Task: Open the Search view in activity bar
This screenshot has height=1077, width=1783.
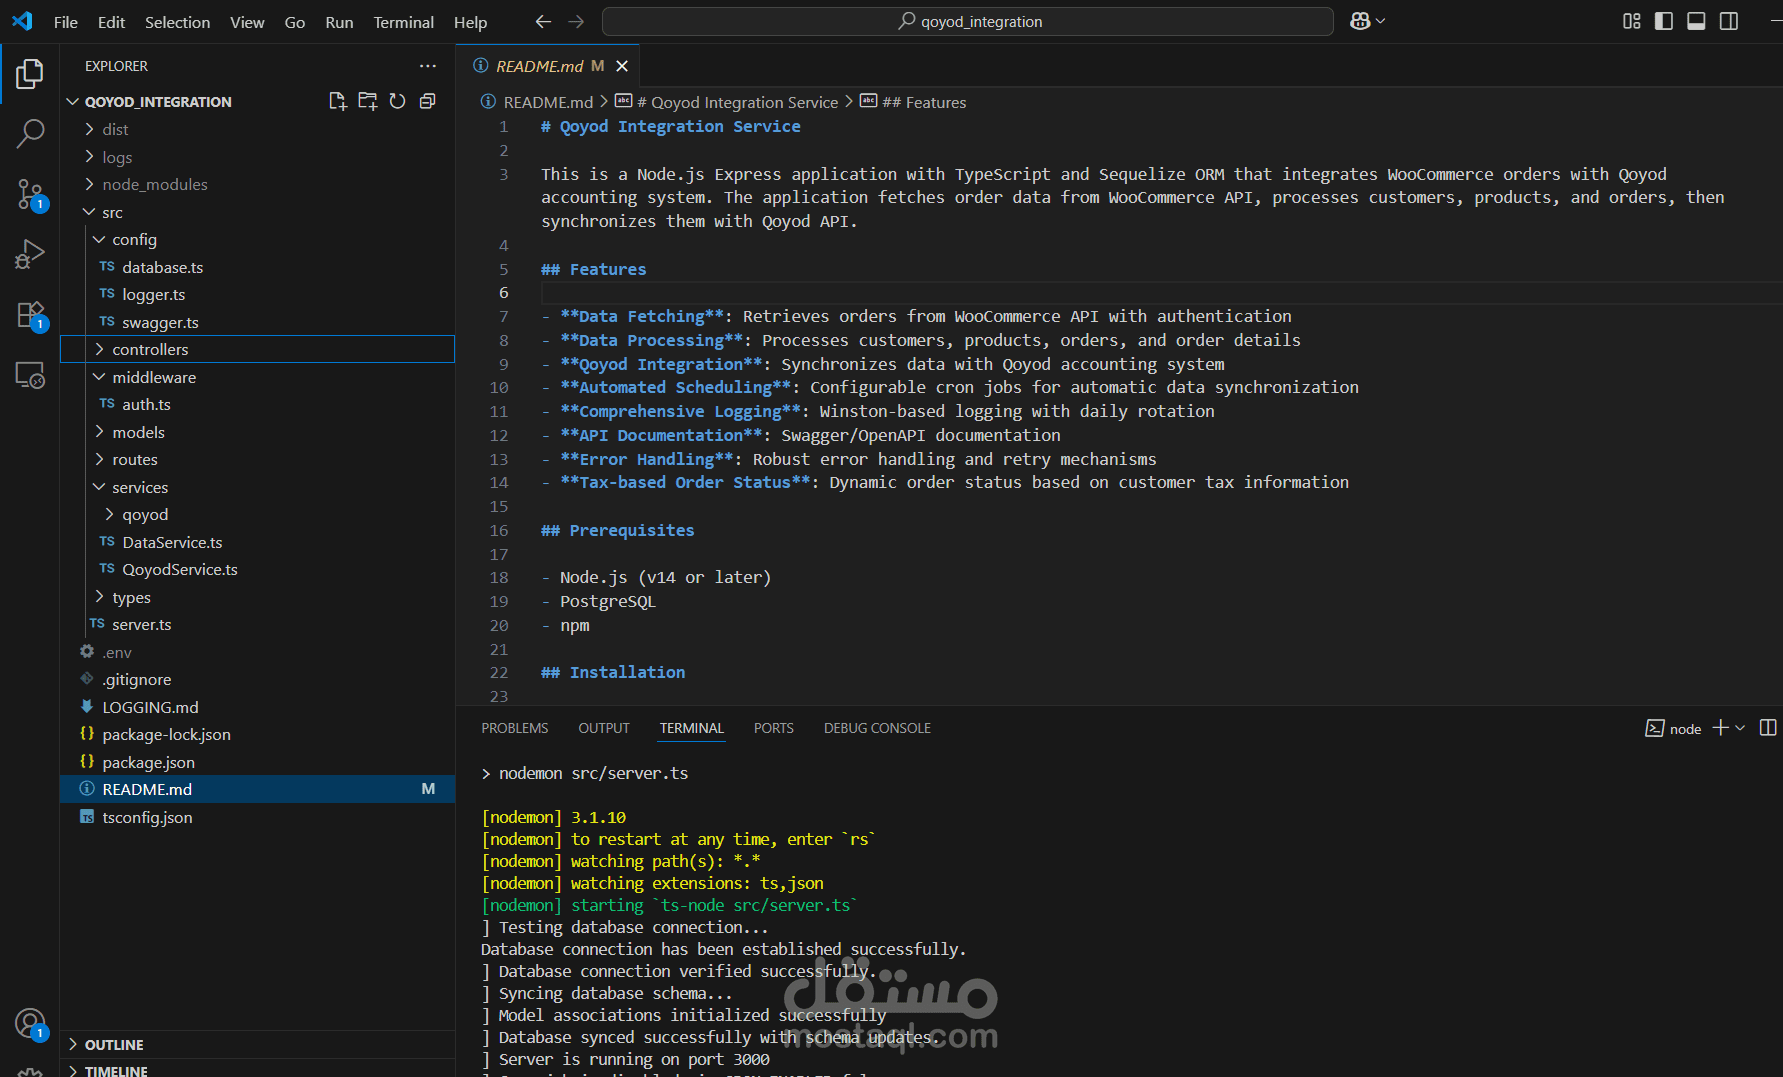Action: pyautogui.click(x=30, y=133)
